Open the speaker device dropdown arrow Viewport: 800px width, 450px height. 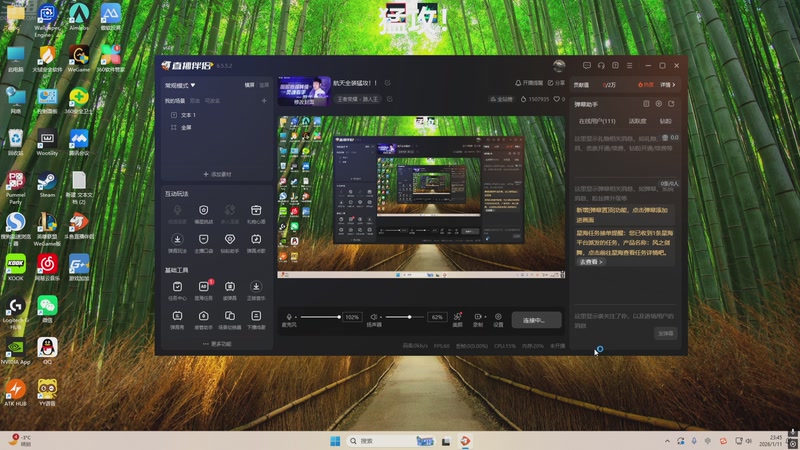[381, 317]
